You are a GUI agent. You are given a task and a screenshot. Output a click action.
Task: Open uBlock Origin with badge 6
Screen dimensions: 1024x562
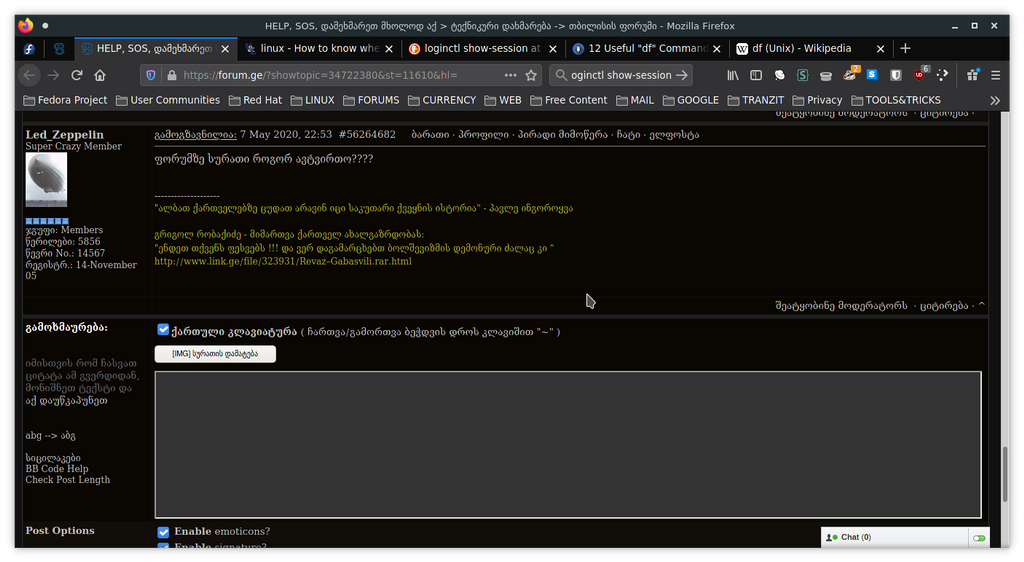click(920, 74)
